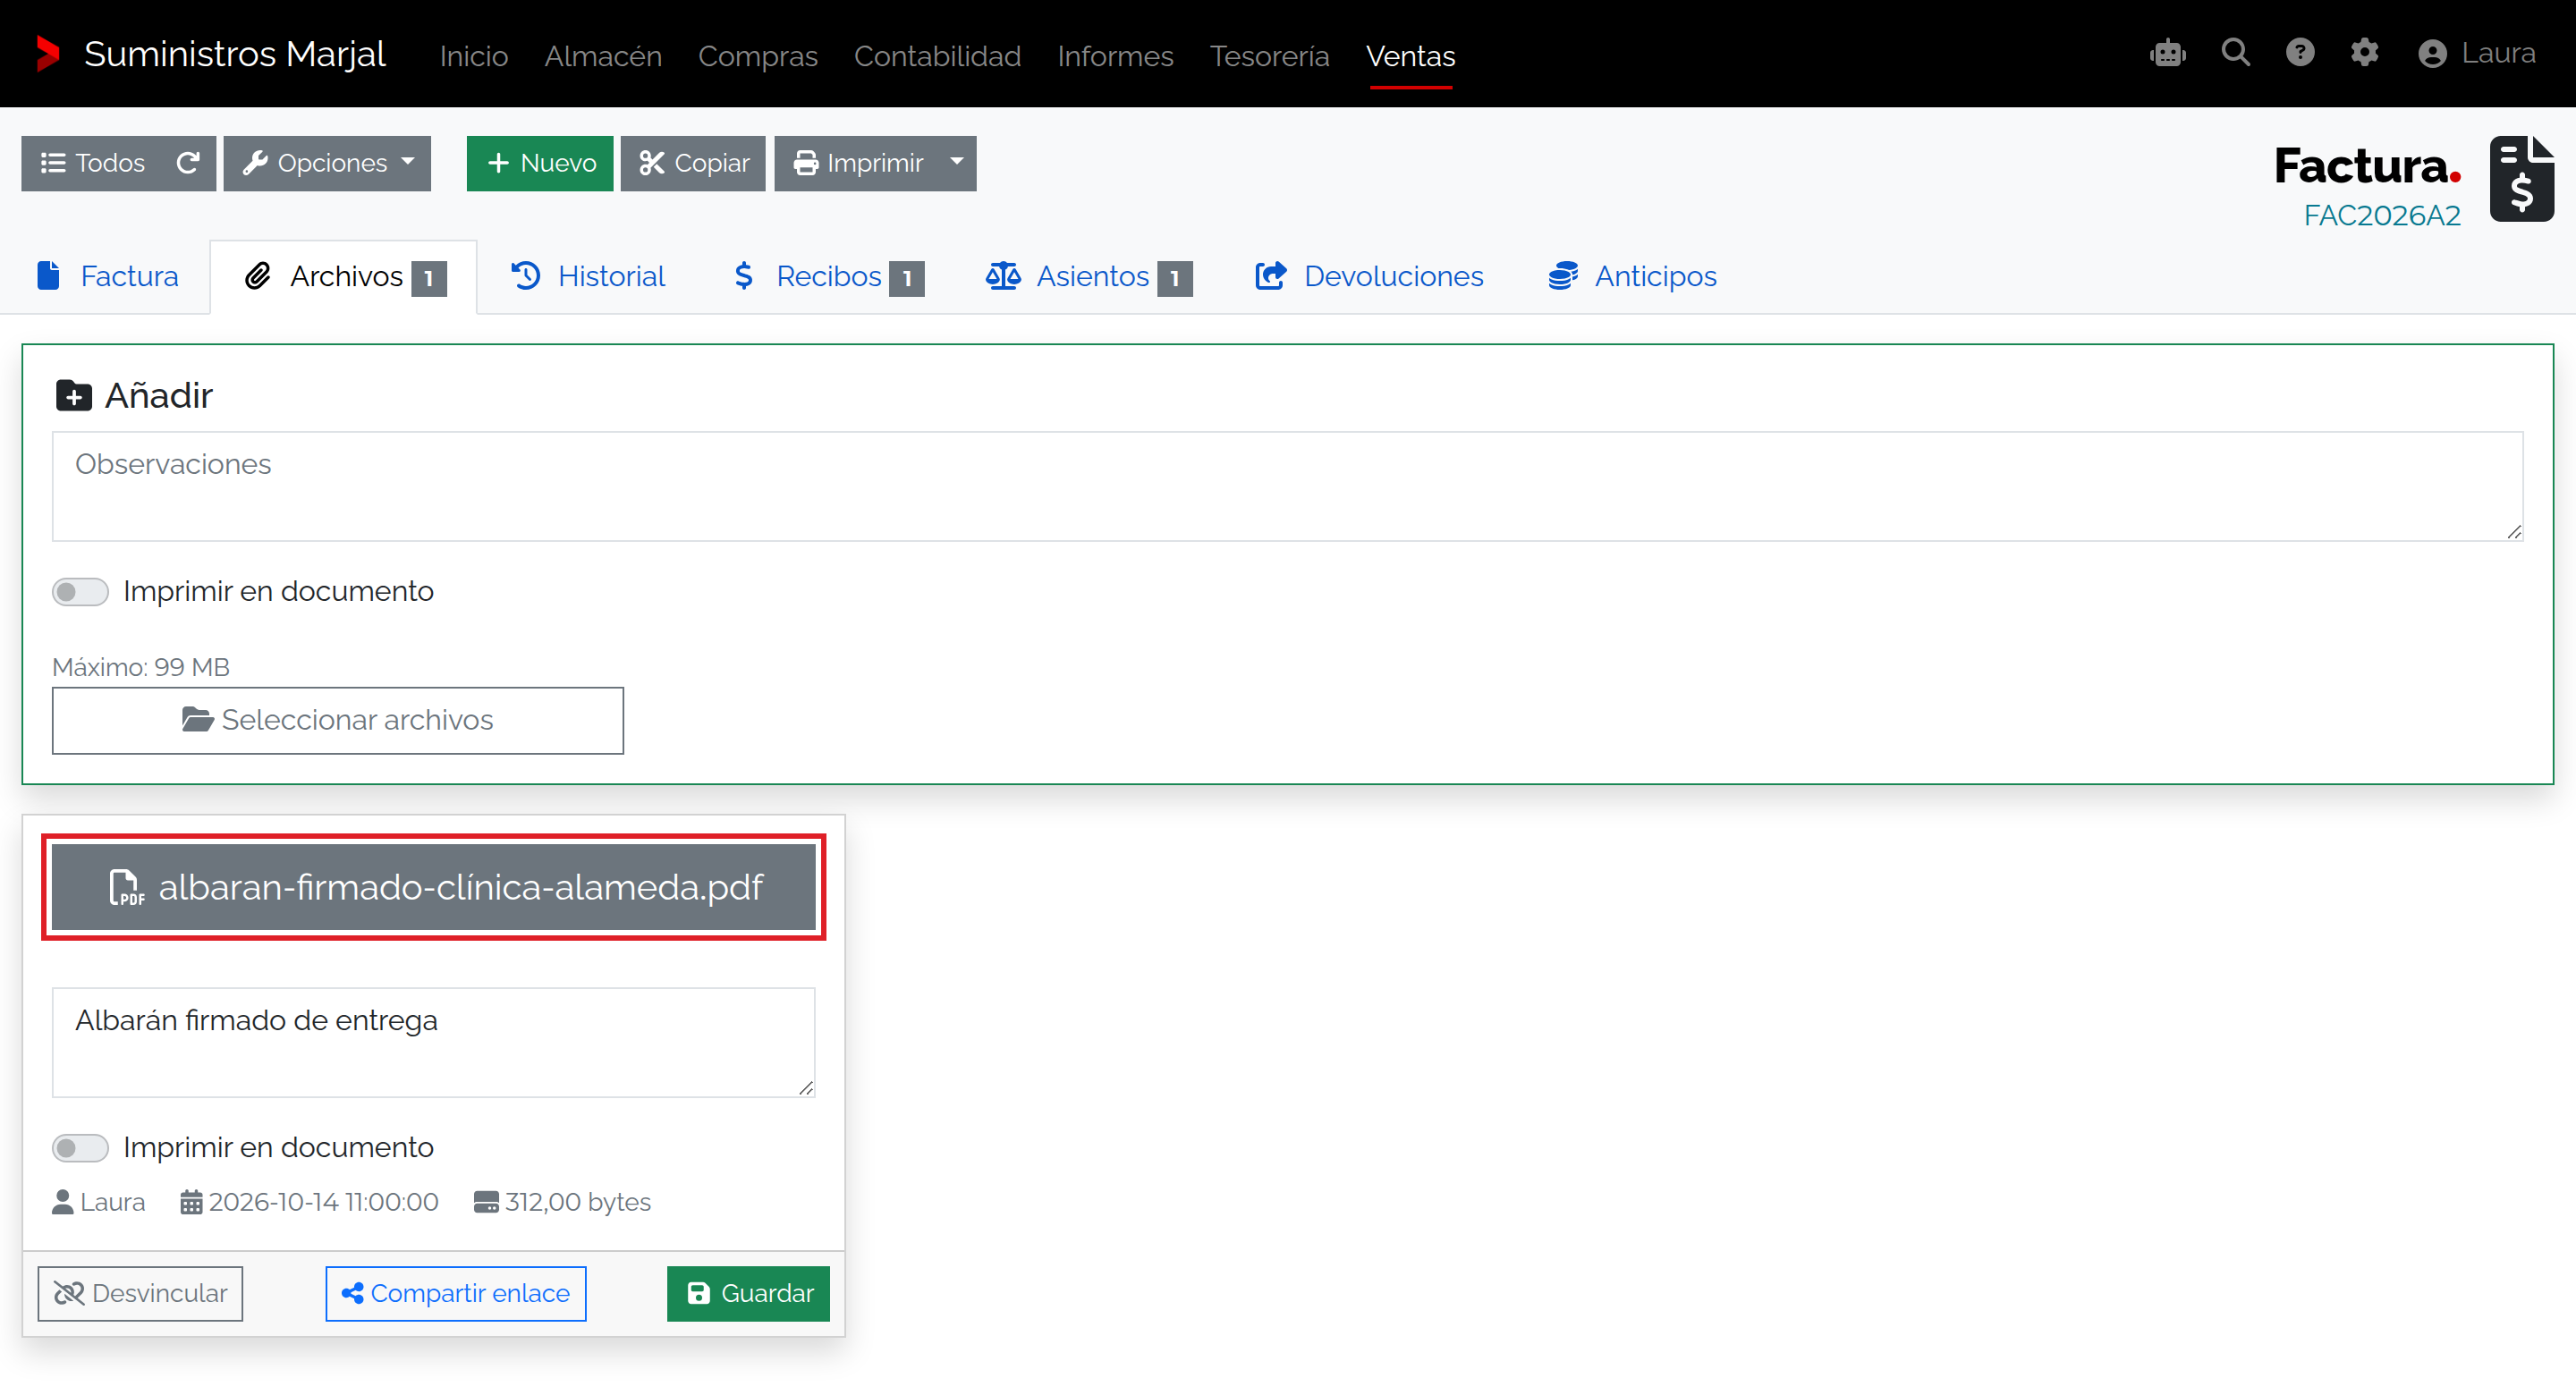Open the help question mark icon

[x=2300, y=52]
